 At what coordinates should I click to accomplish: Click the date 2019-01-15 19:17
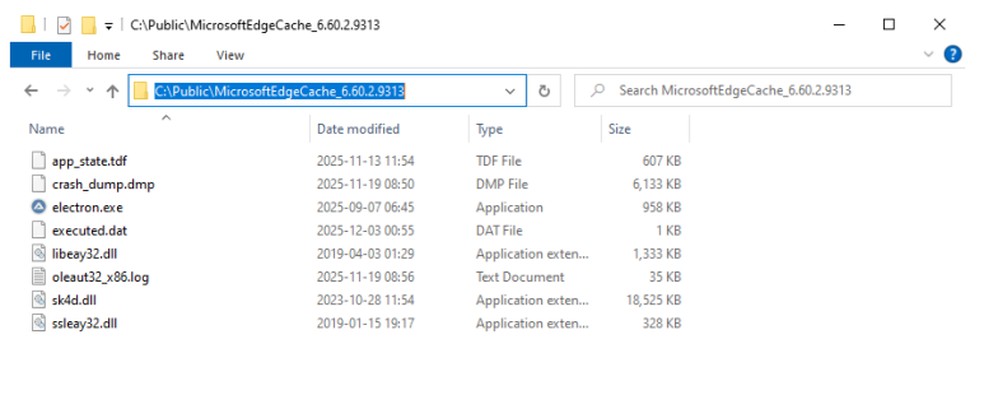365,324
